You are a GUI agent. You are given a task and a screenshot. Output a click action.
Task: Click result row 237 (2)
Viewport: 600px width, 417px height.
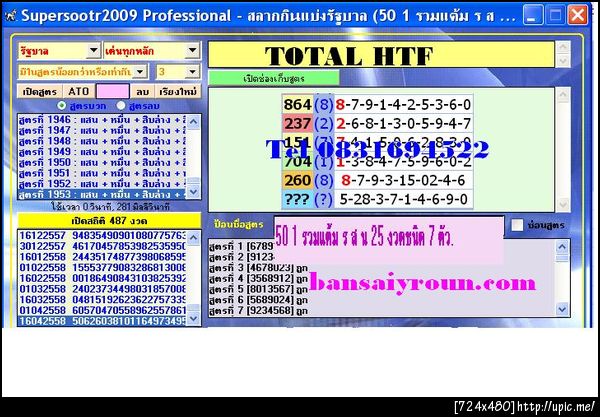tap(378, 123)
